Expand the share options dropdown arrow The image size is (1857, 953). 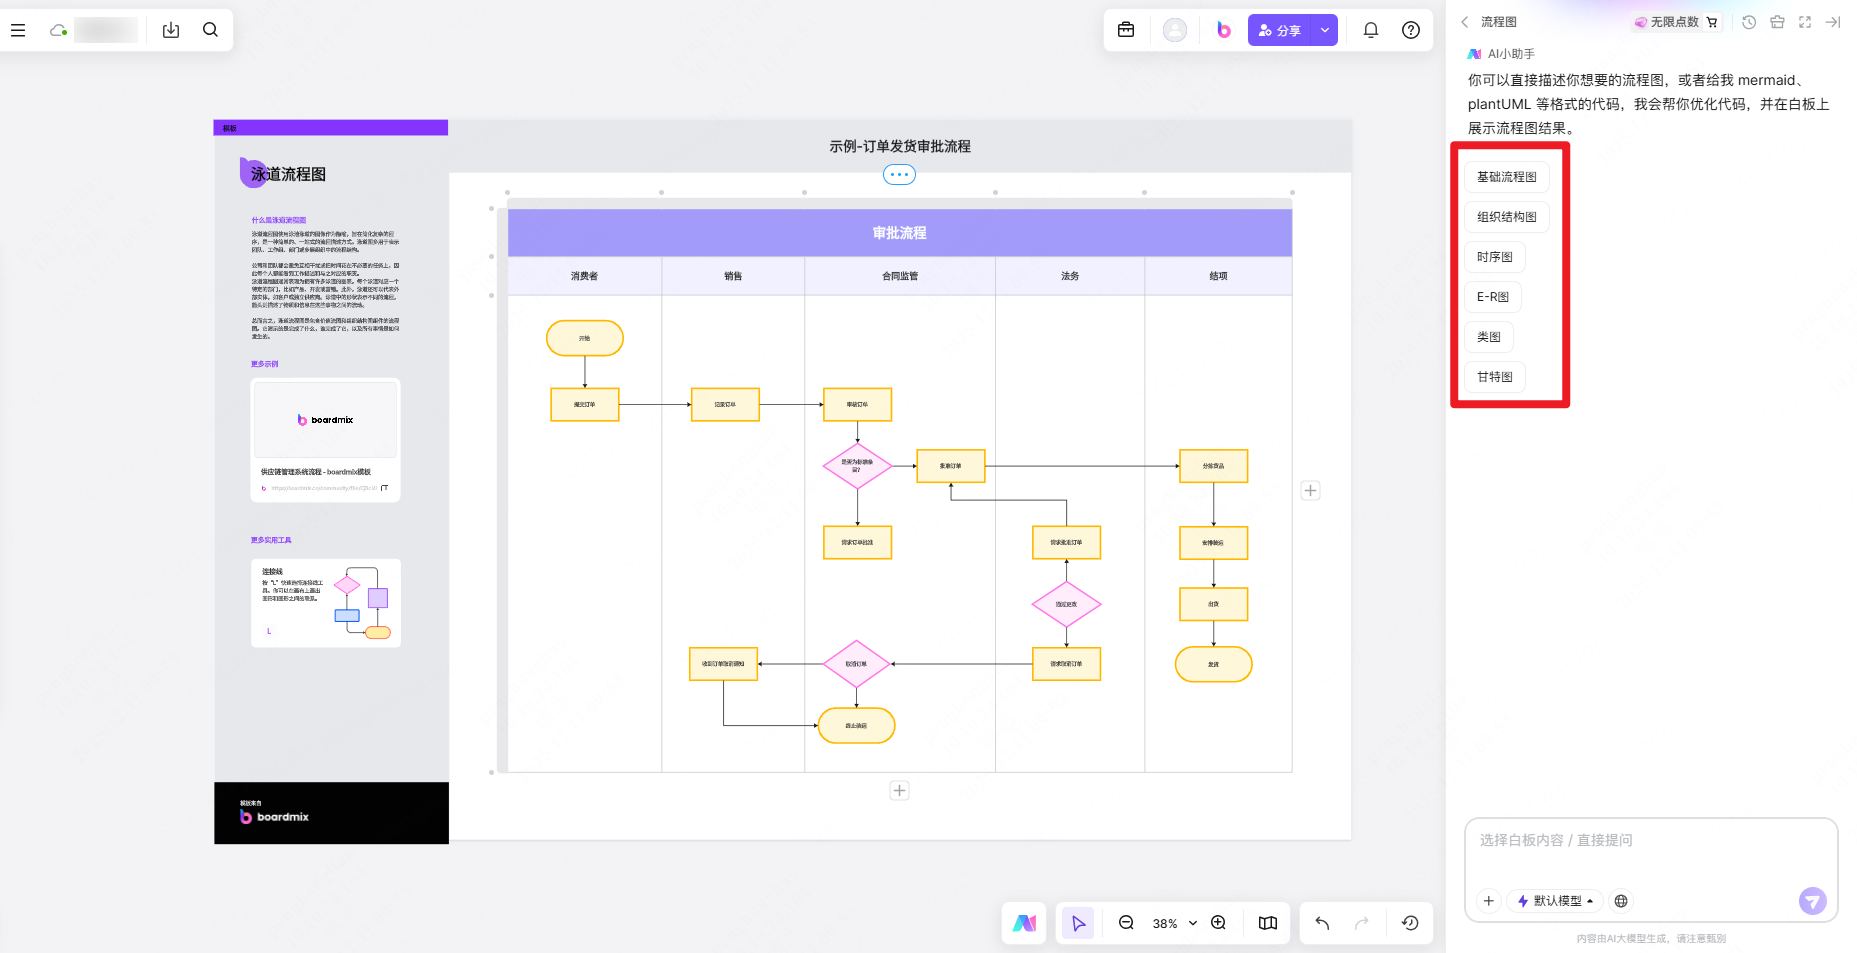[x=1325, y=30]
